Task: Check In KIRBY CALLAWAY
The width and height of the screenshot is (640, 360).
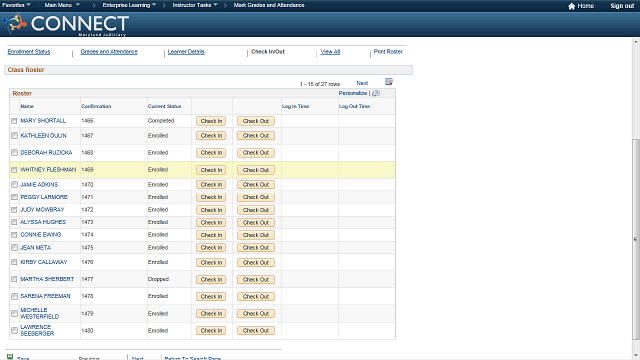Action: coord(211,262)
